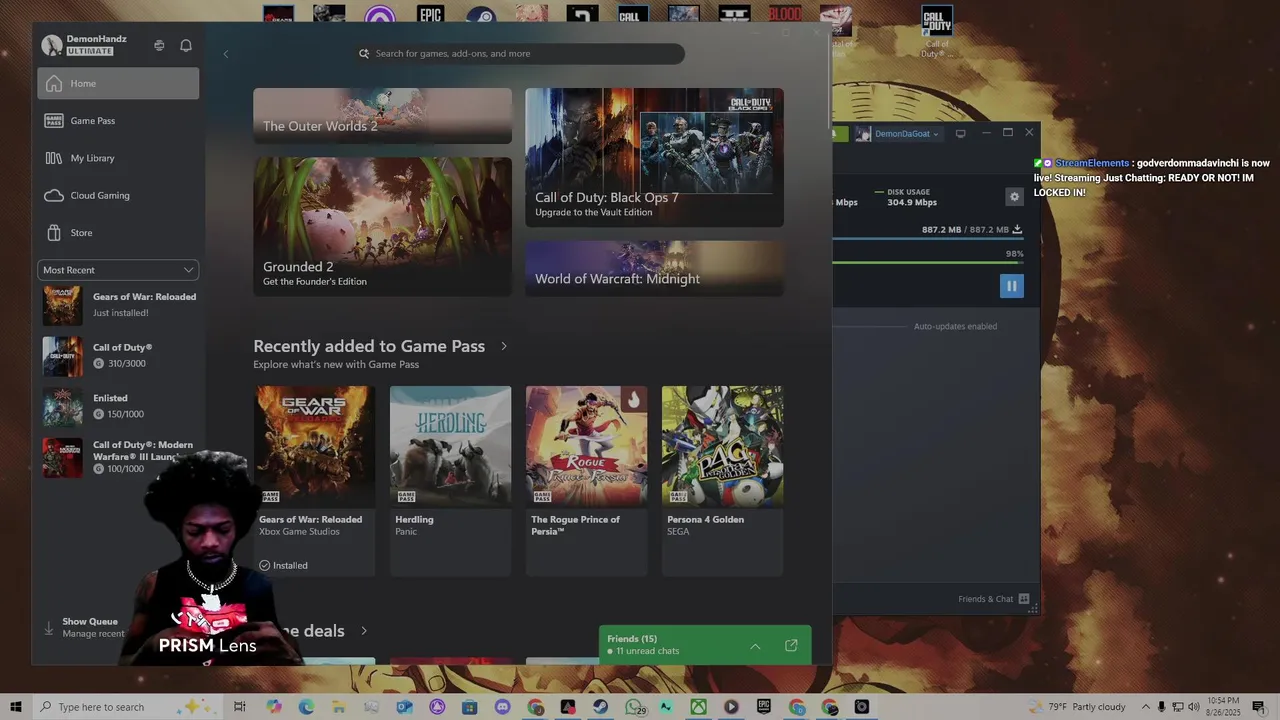Expand the deals section arrow
The height and width of the screenshot is (720, 1280).
364,631
